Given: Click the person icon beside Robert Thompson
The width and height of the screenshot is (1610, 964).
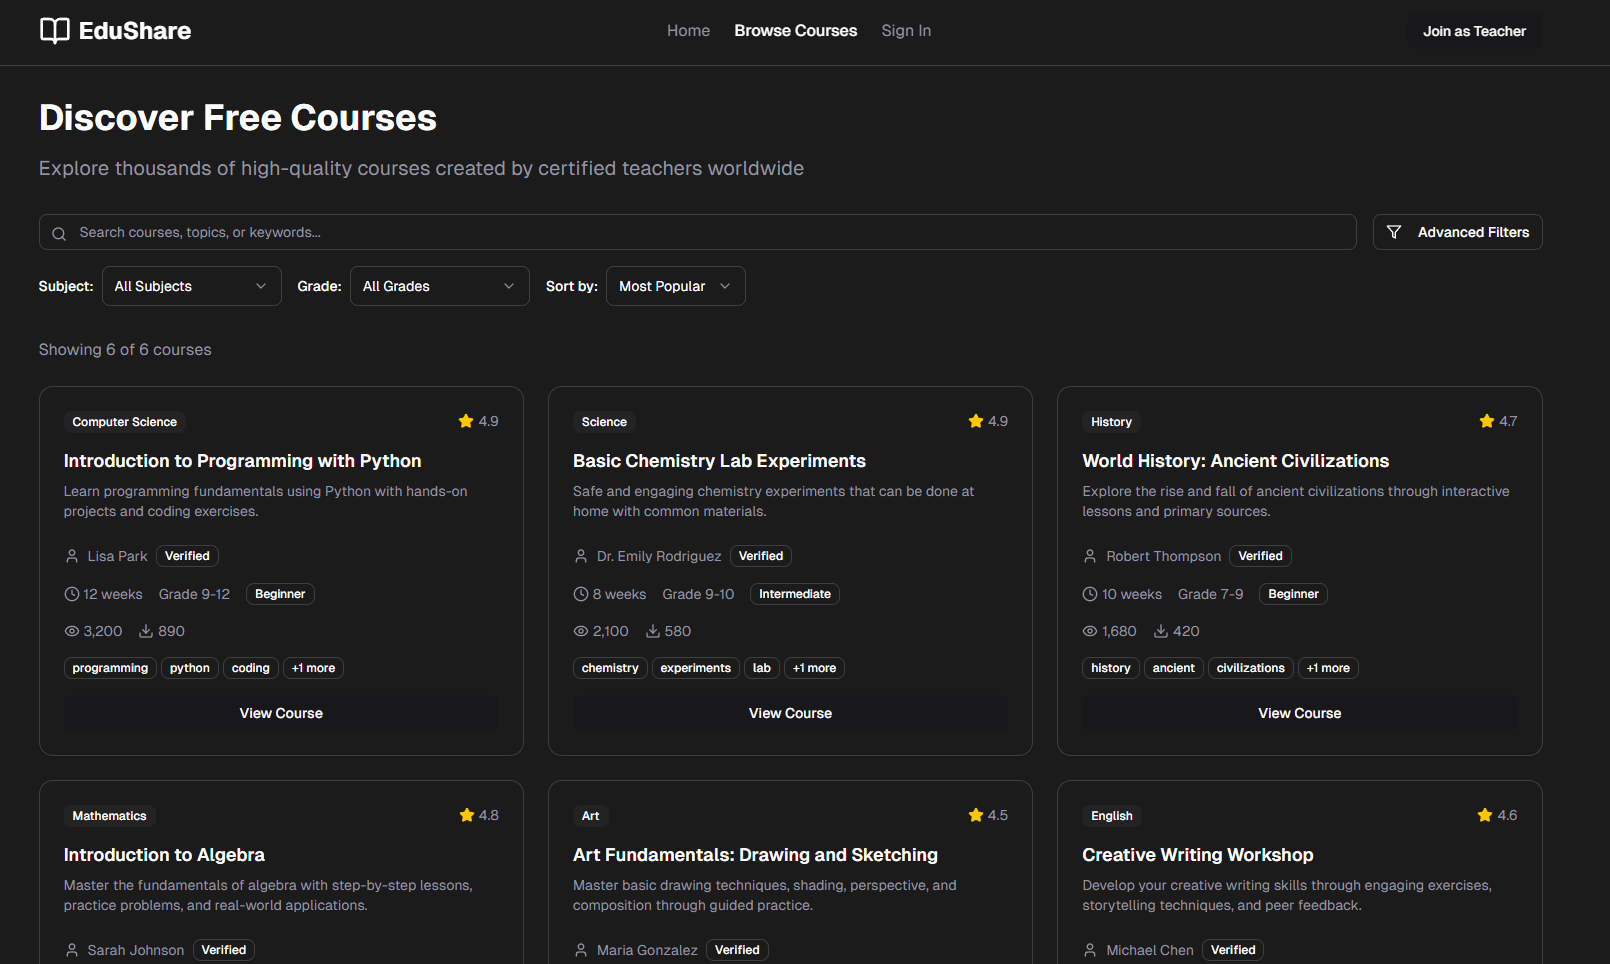Looking at the screenshot, I should tap(1090, 556).
